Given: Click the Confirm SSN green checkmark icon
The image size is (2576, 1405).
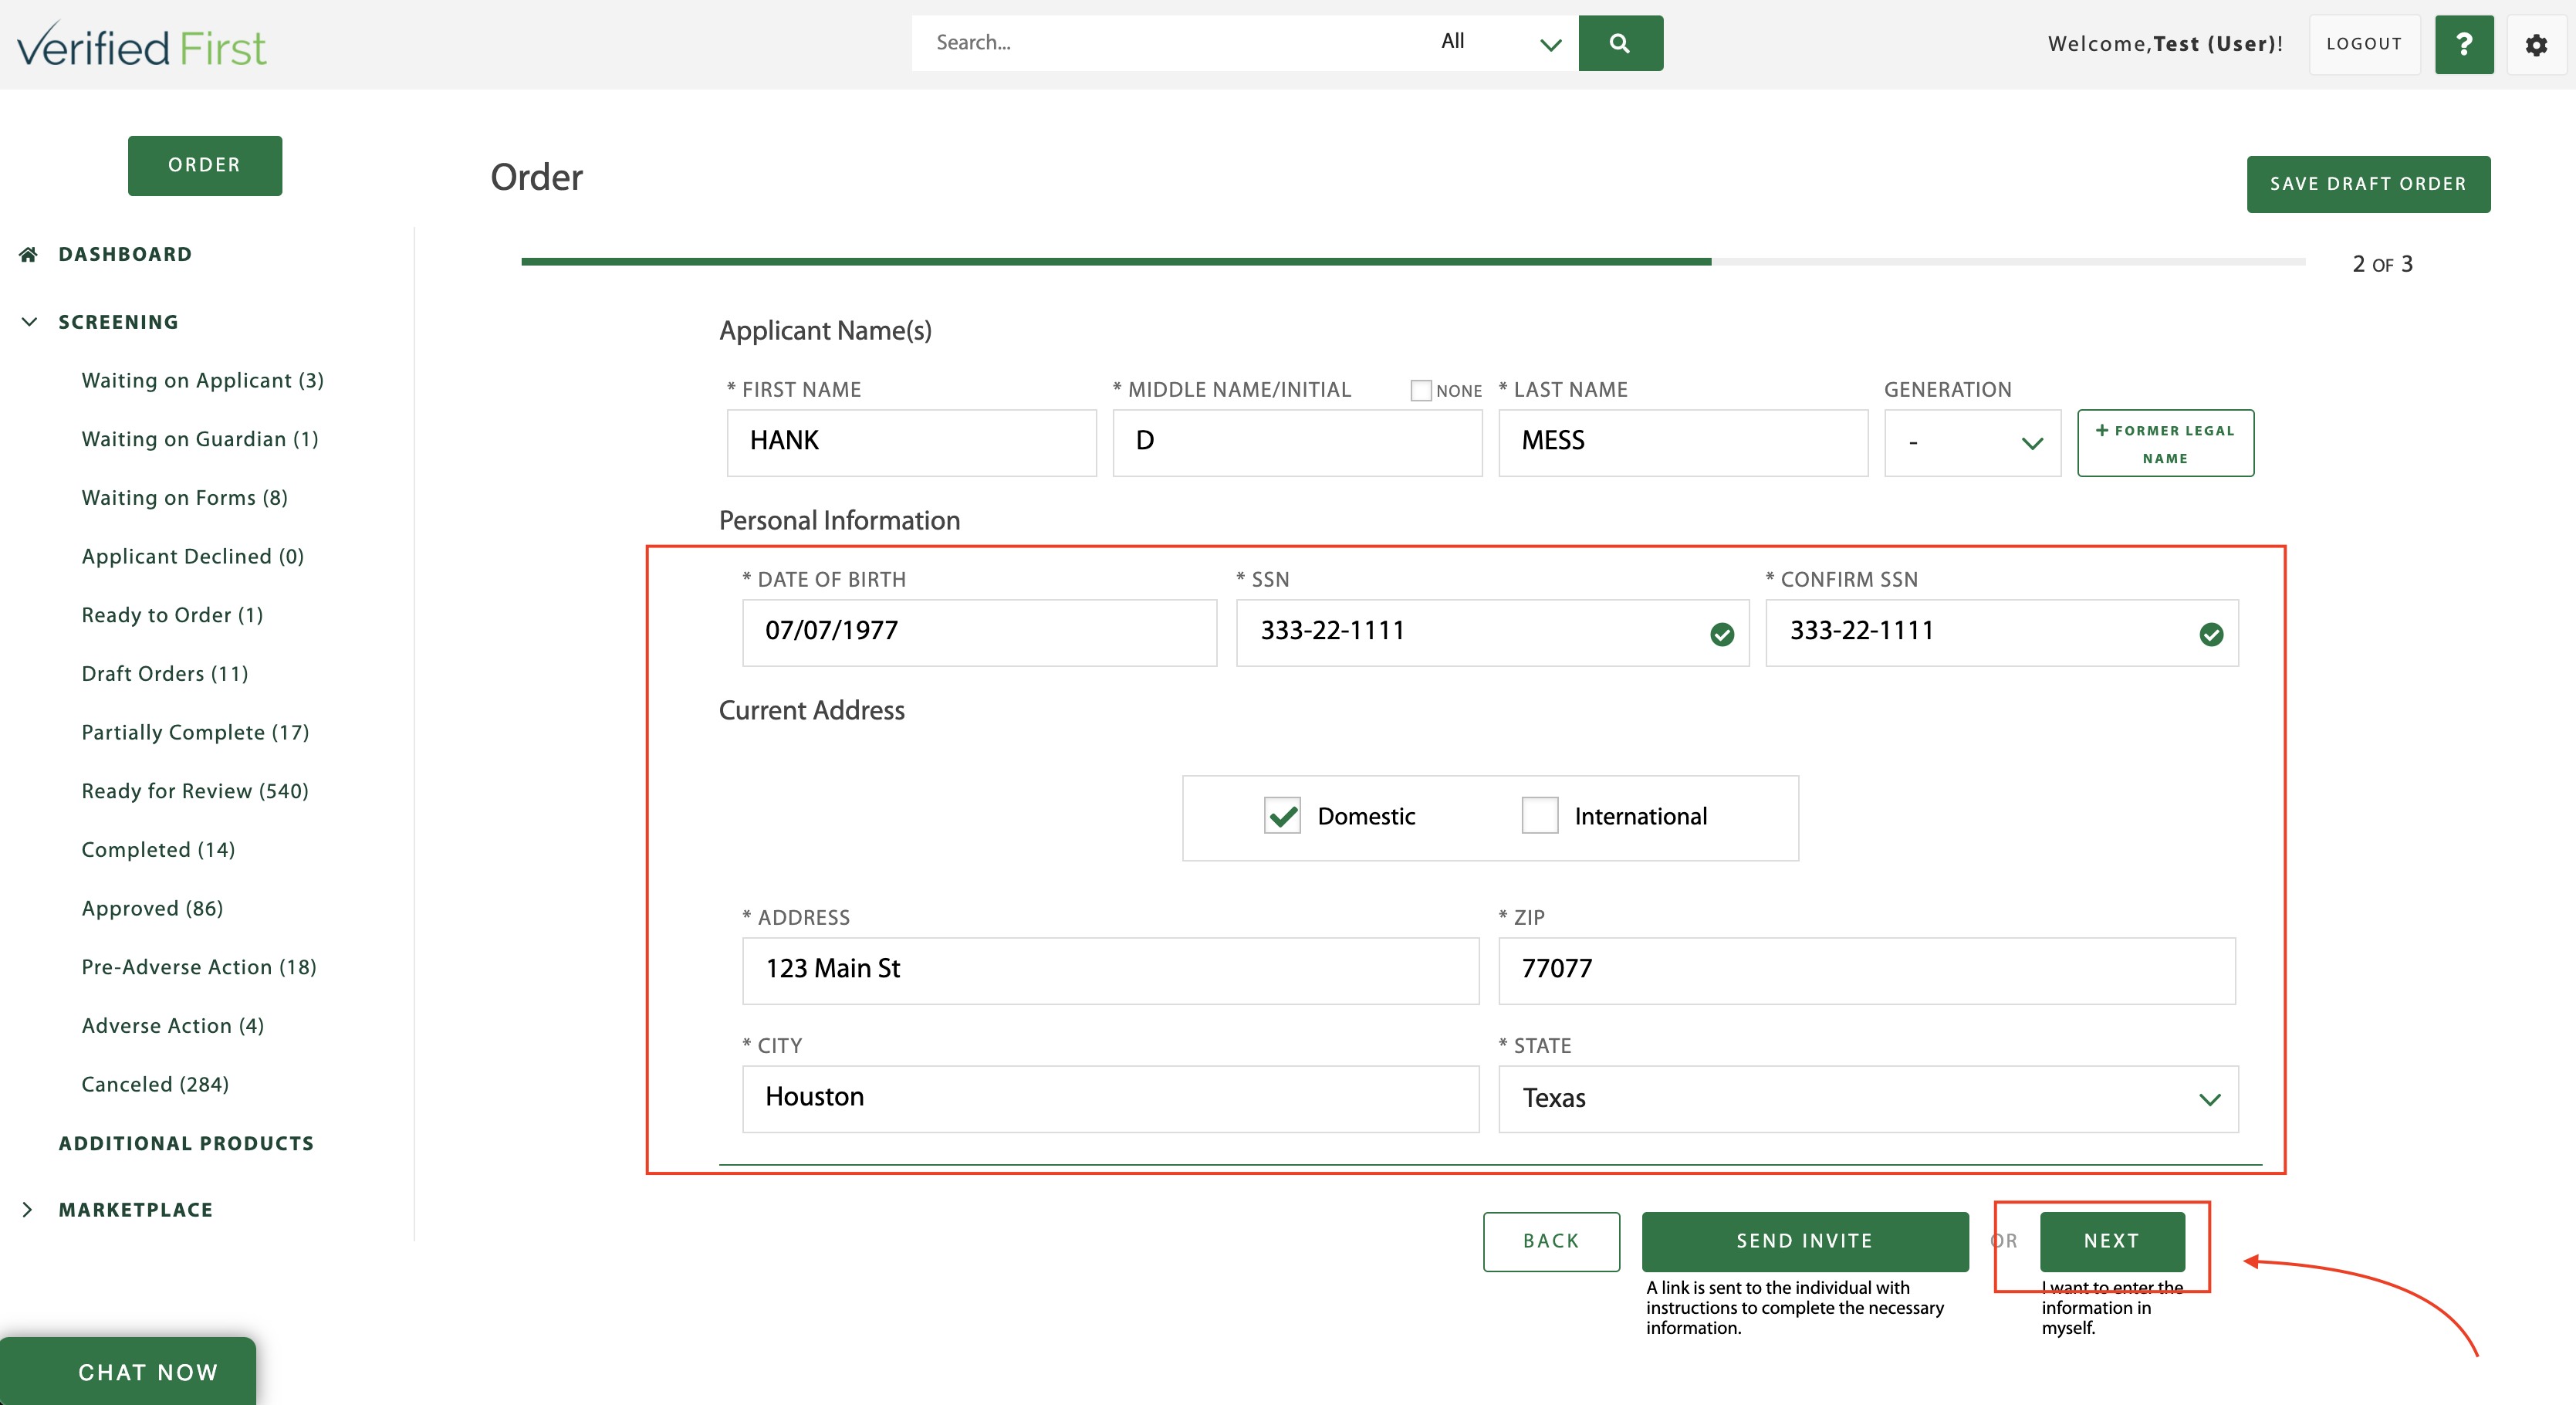Looking at the screenshot, I should [x=2211, y=634].
